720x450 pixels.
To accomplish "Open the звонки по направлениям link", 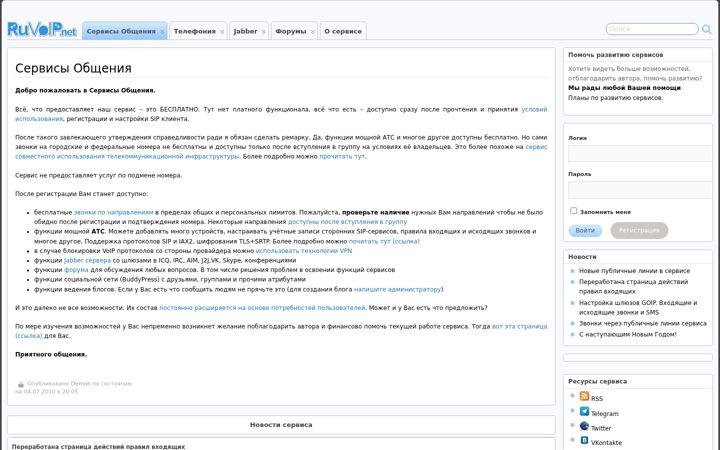I will coord(113,212).
